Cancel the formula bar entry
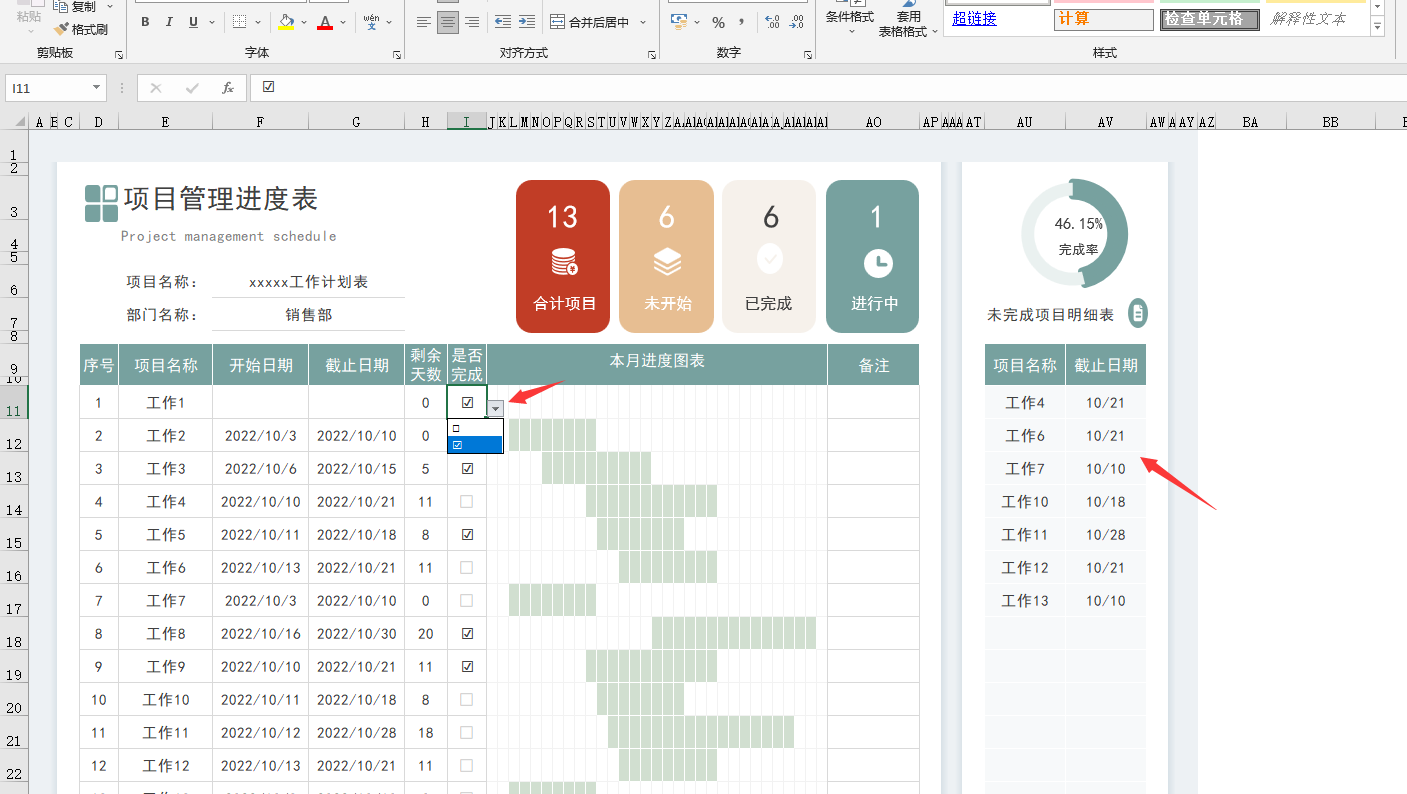This screenshot has width=1407, height=794. click(156, 88)
